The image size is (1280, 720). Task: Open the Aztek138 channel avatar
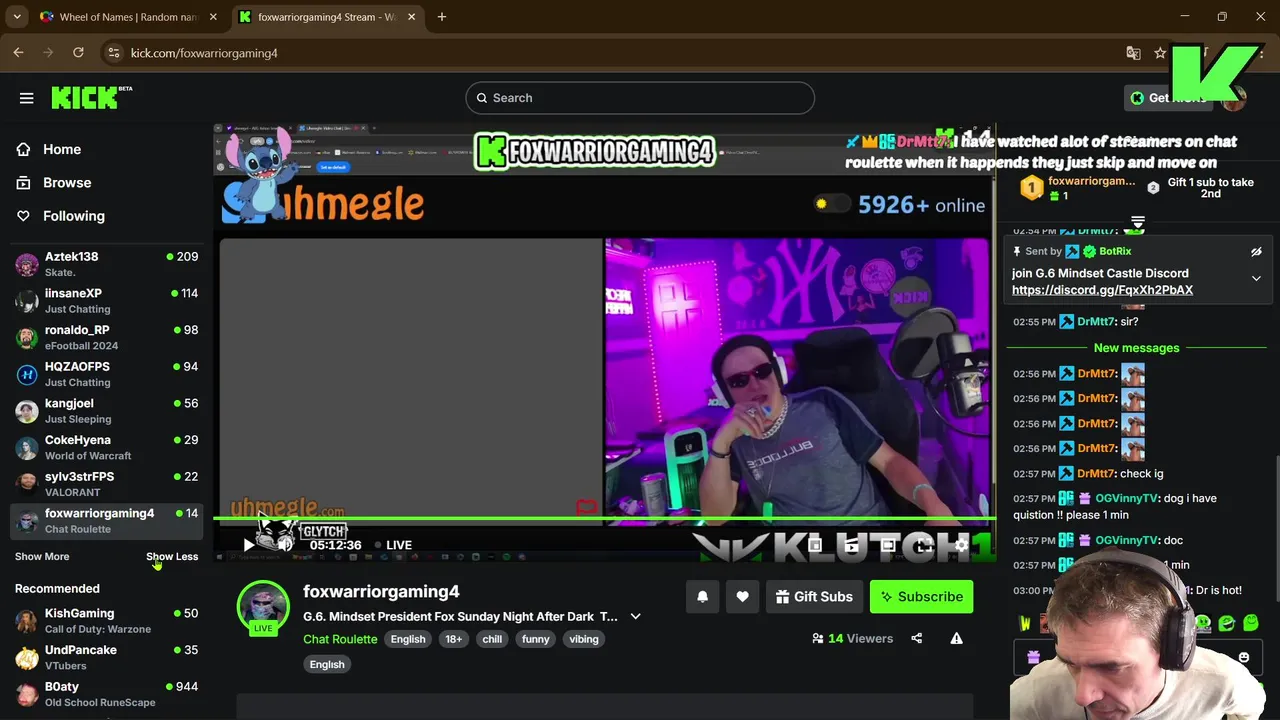pos(27,264)
